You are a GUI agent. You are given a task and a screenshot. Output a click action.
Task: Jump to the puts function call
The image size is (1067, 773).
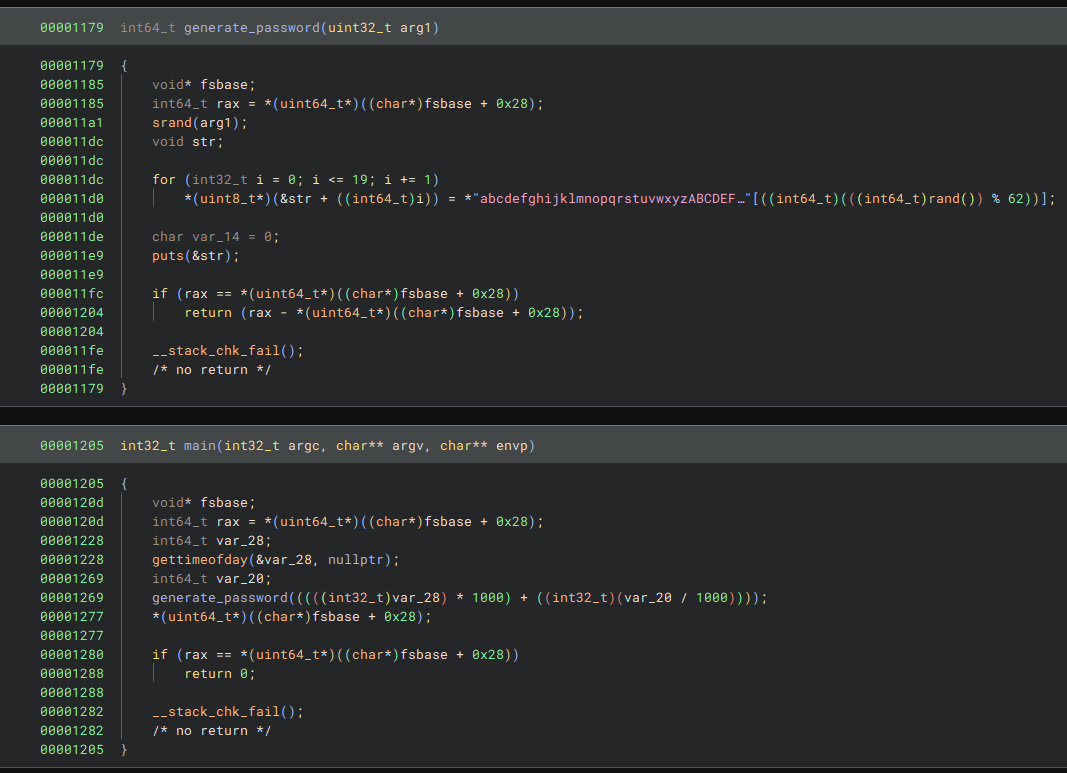[x=168, y=256]
